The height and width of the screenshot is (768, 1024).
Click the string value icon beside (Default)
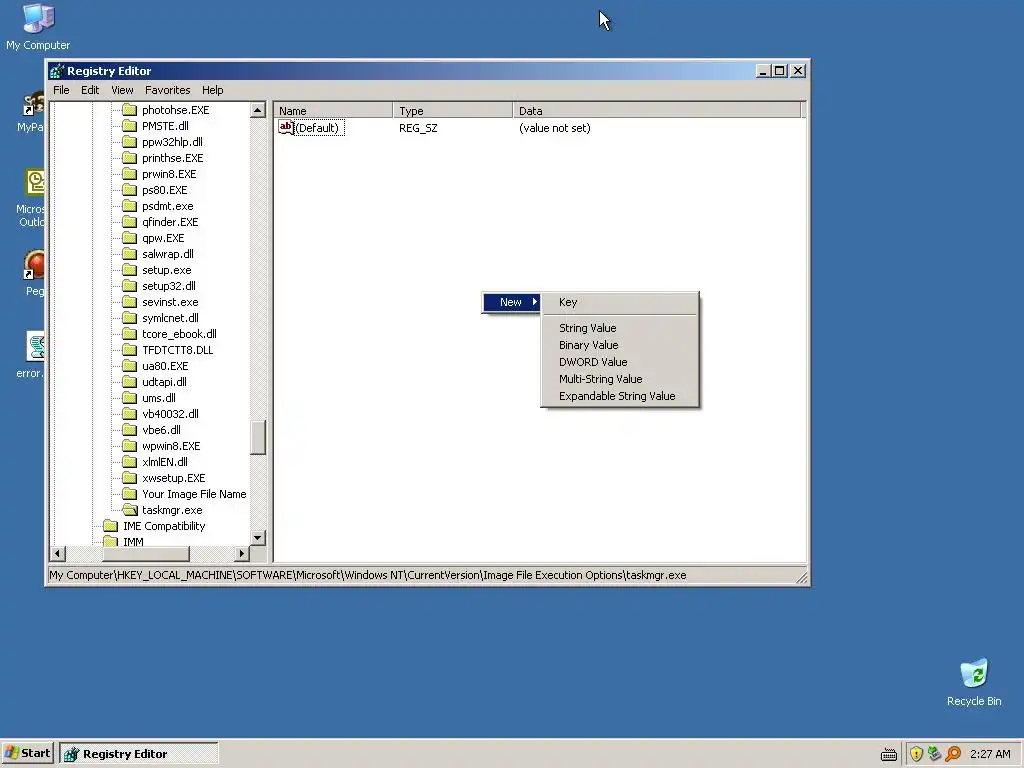click(286, 127)
